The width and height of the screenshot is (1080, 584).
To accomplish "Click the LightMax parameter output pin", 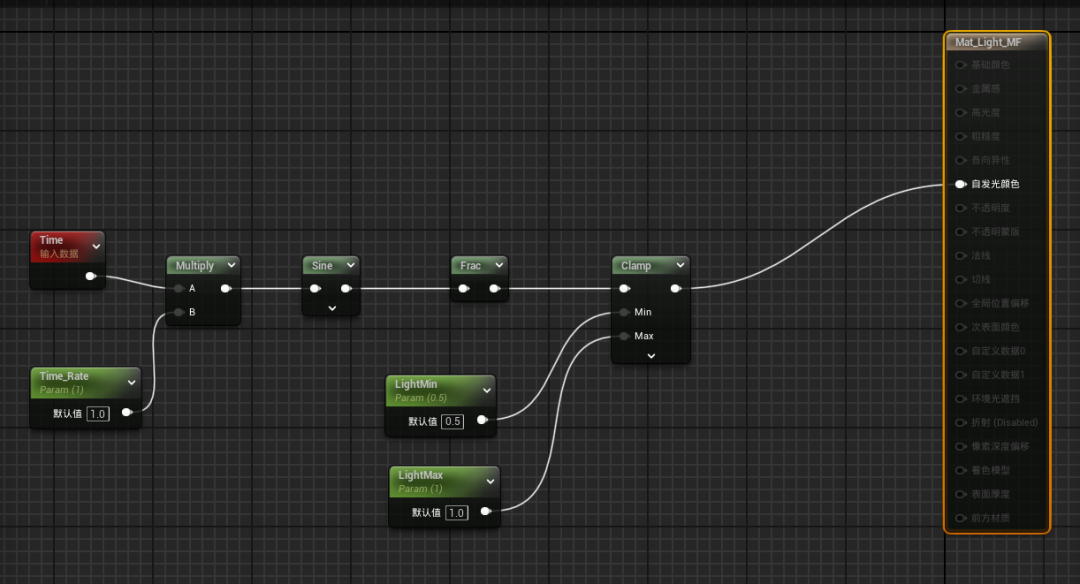I will [486, 511].
